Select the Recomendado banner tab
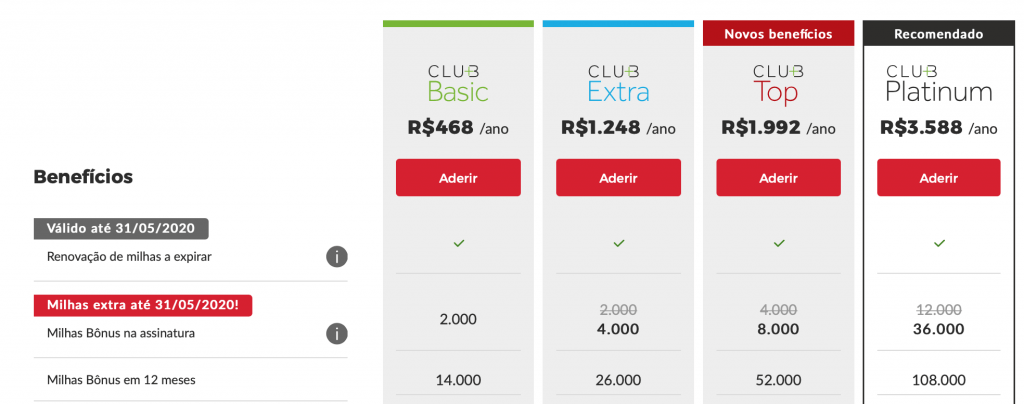Image resolution: width=1024 pixels, height=404 pixels. pos(939,34)
